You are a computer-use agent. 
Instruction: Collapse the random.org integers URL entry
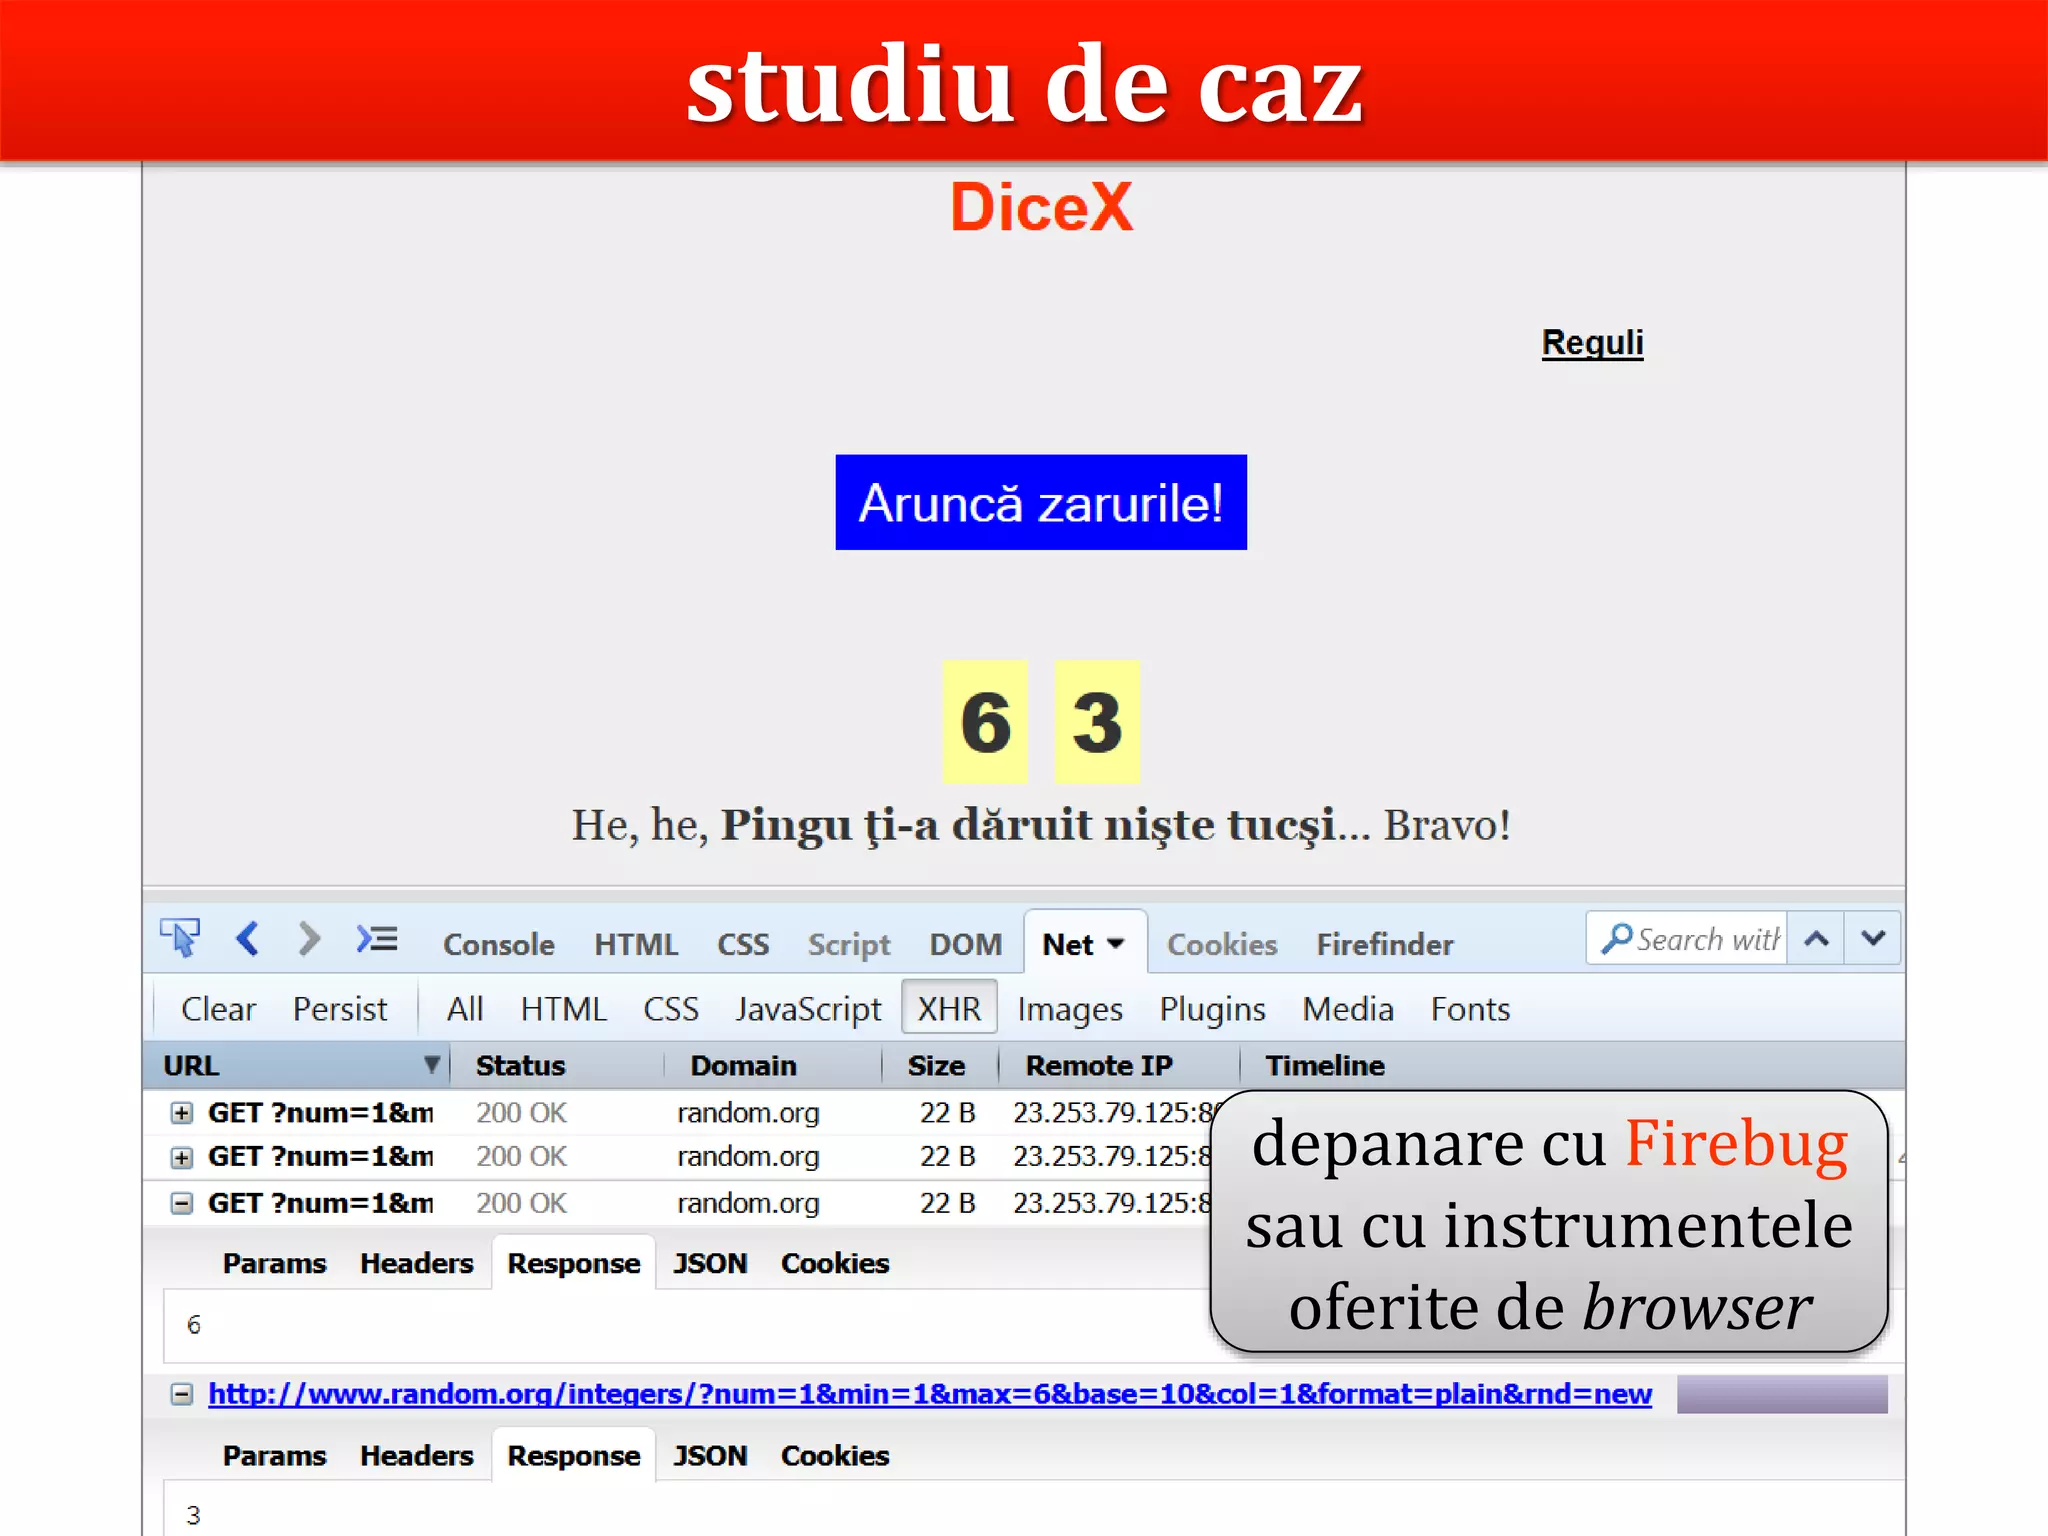pos(181,1394)
